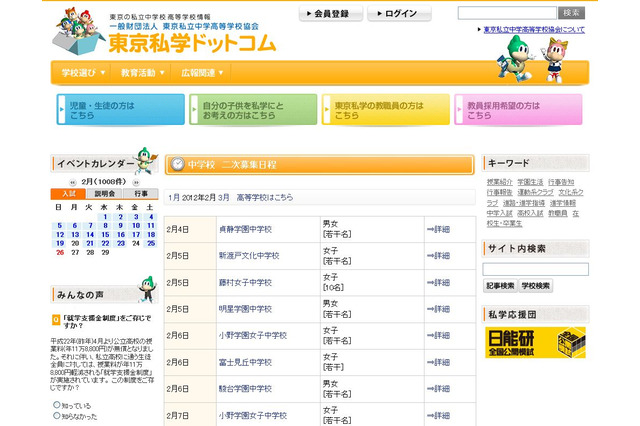Switch to the 行事 calendar tab
The image size is (640, 426).
pos(141,193)
